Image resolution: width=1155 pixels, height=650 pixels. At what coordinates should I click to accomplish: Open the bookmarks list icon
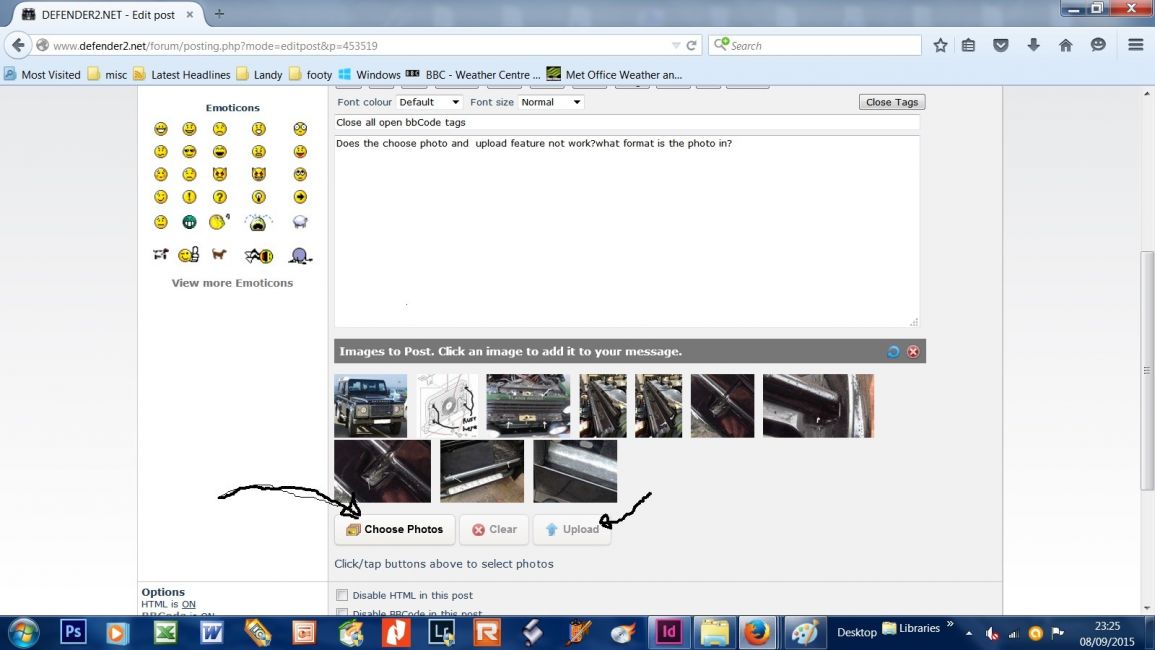tap(969, 45)
